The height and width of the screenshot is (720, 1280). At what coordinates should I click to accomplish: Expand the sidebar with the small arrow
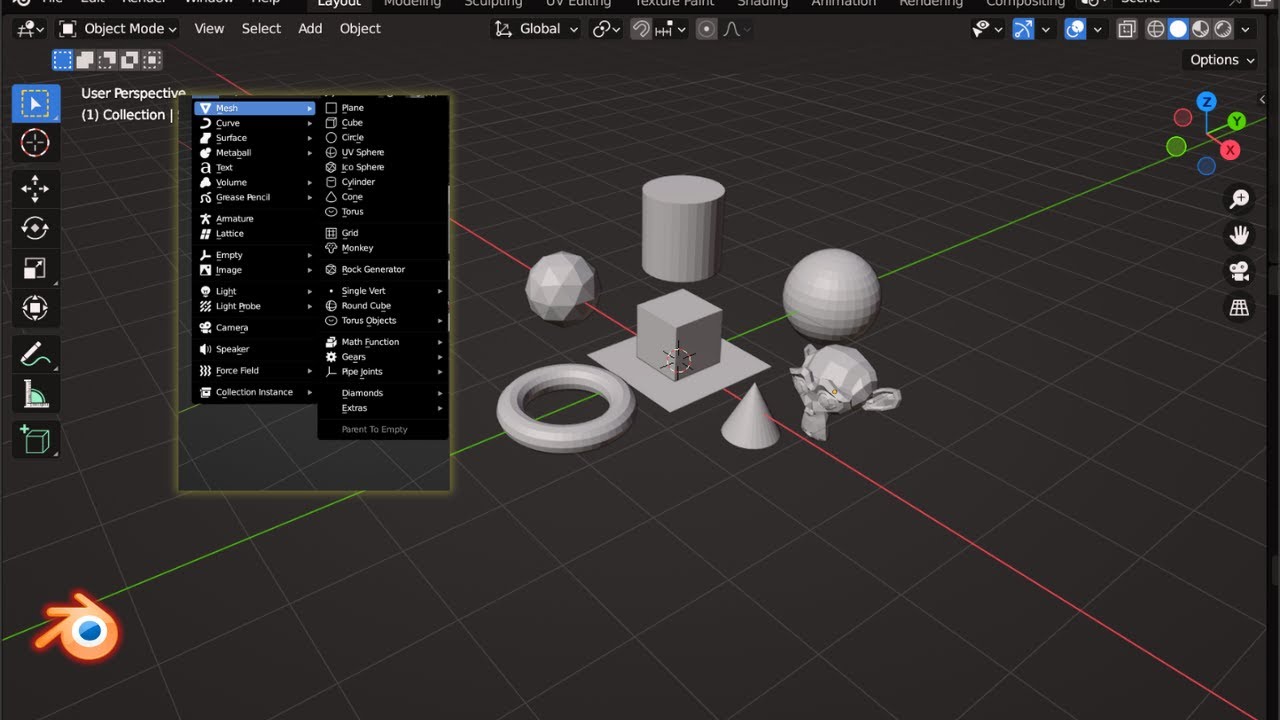pos(1263,100)
